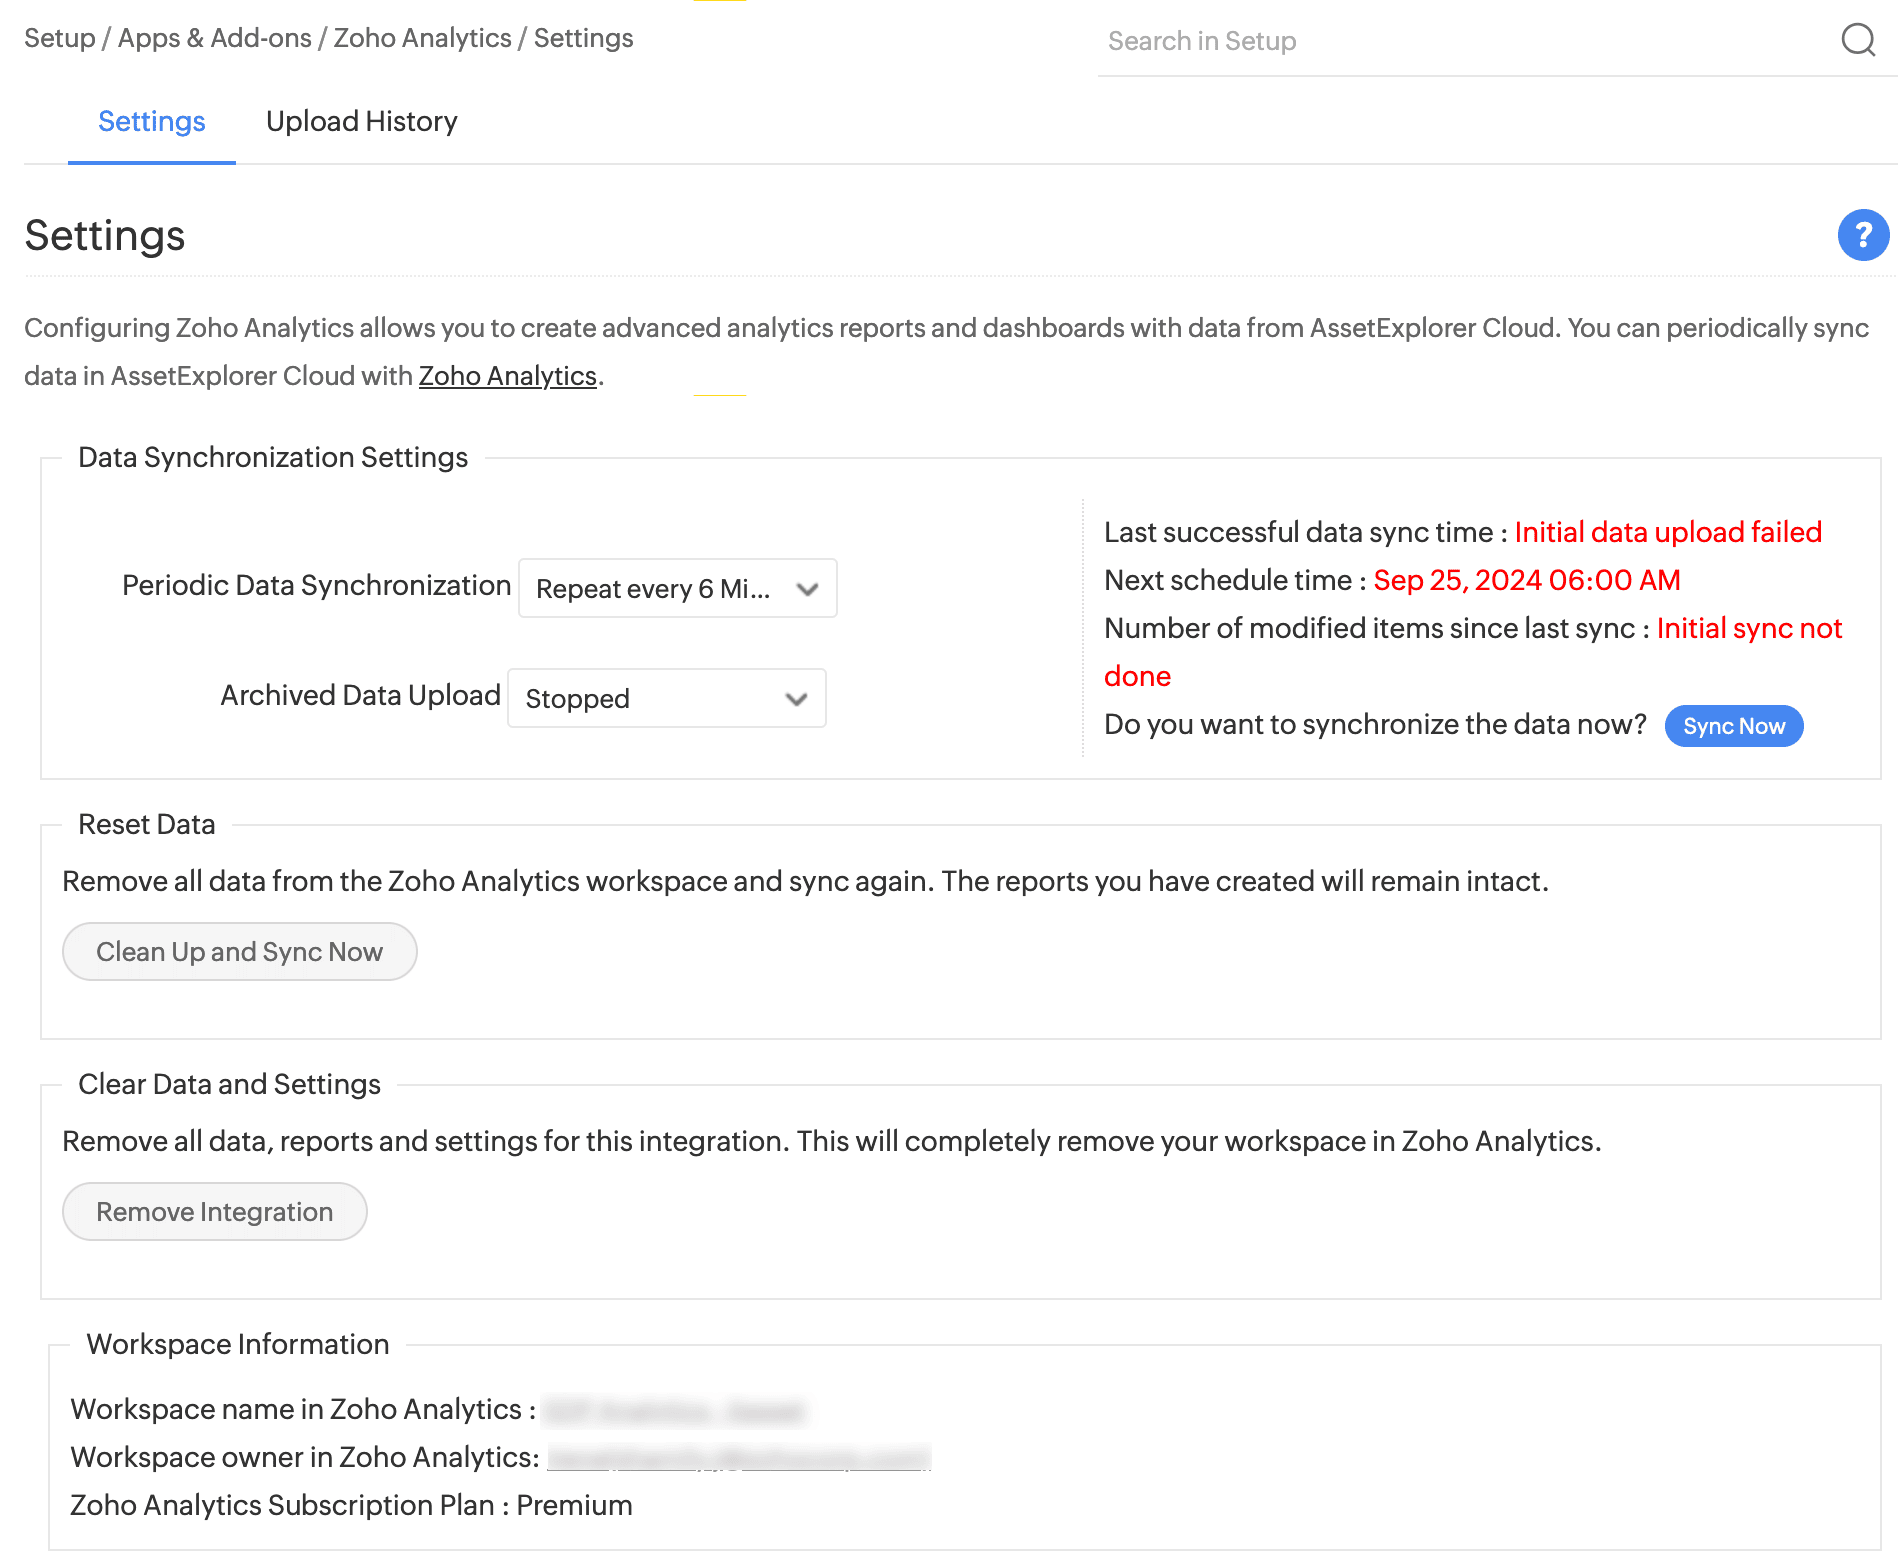Select the Settings tab
Screen dimensions: 1900x1568
point(151,121)
